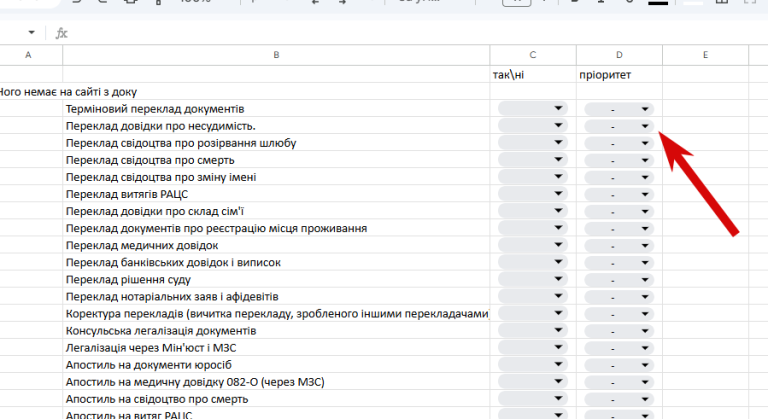Select cell 'Переклад медичних довідок'
The image size is (768, 419).
(276, 245)
